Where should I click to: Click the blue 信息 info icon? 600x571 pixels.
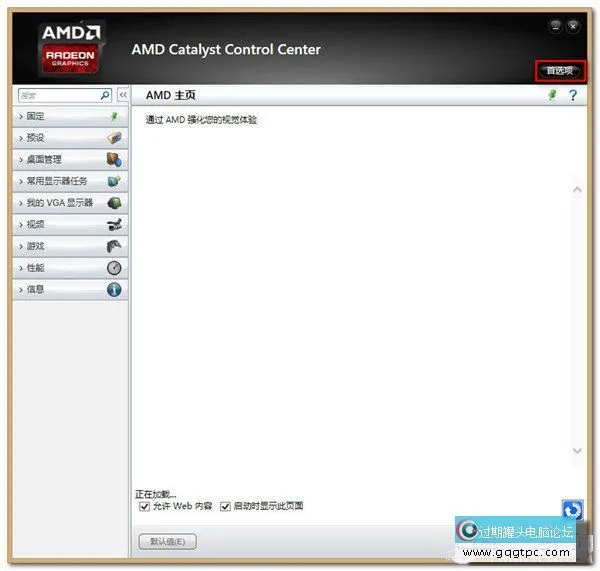click(114, 290)
